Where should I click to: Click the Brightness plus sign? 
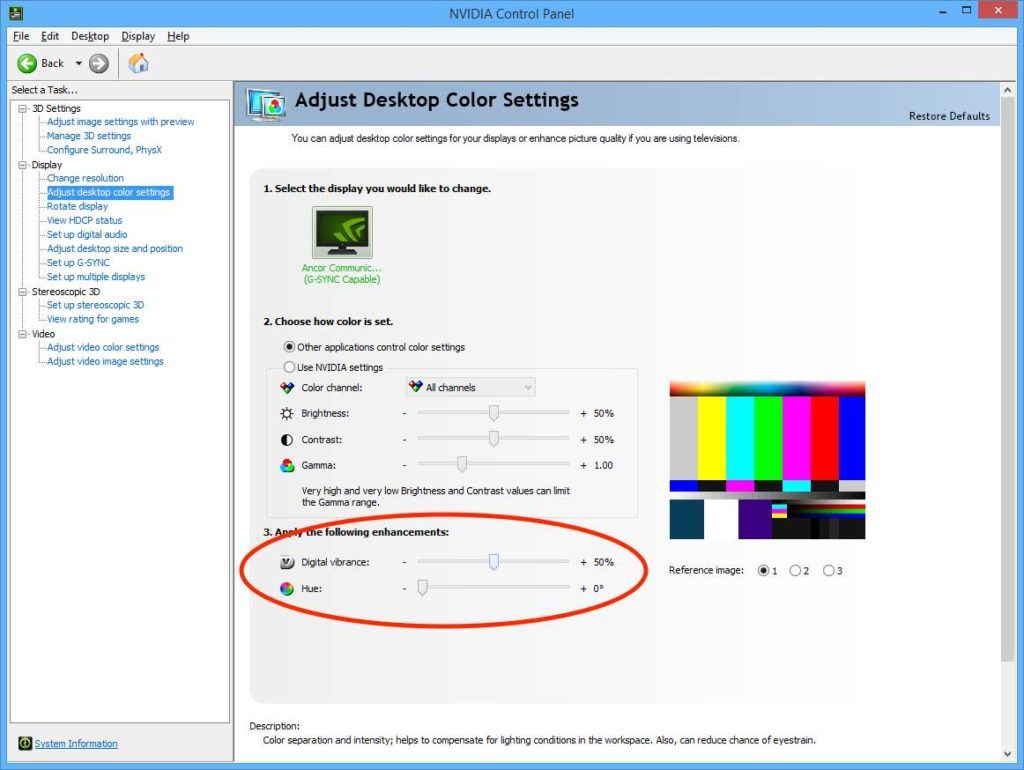point(583,413)
